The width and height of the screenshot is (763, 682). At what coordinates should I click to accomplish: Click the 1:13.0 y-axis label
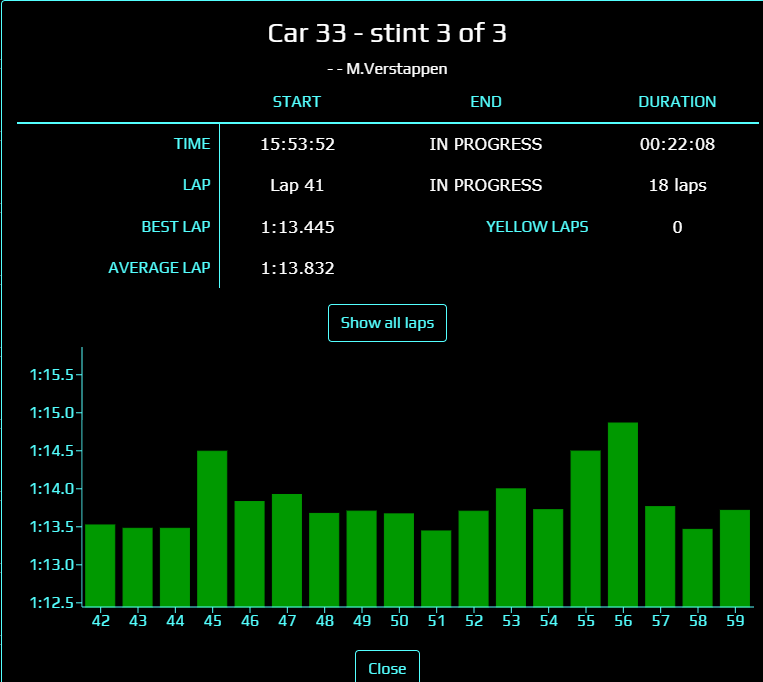tap(52, 565)
